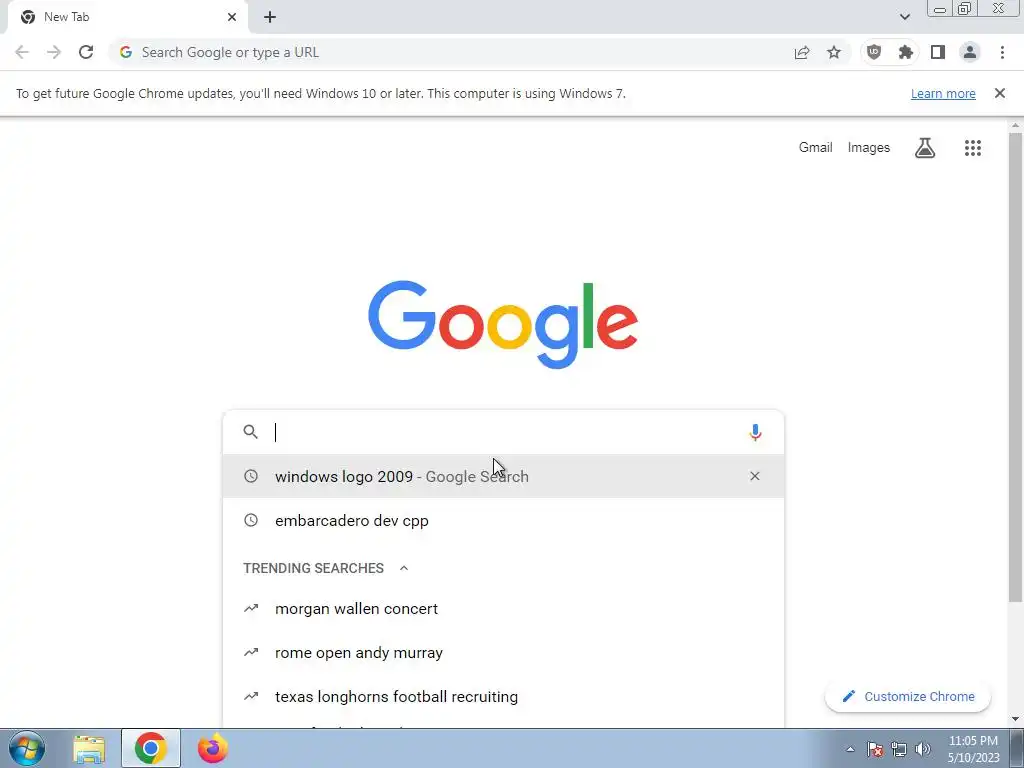Close the New Tab tab
Viewport: 1024px width, 768px height.
tap(232, 17)
